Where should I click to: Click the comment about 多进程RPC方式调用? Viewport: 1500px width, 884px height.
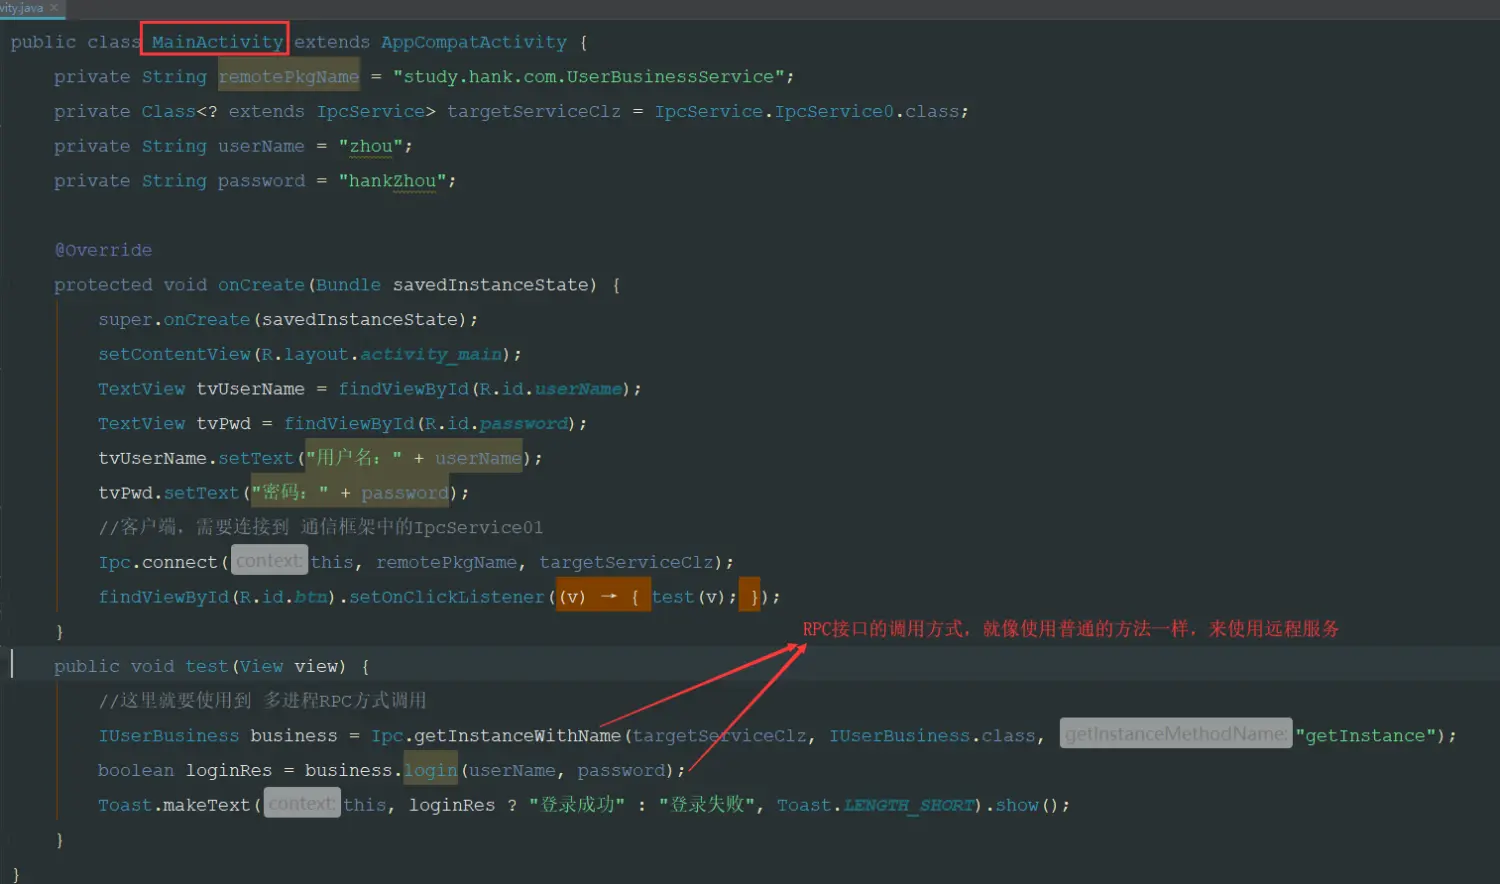[262, 700]
